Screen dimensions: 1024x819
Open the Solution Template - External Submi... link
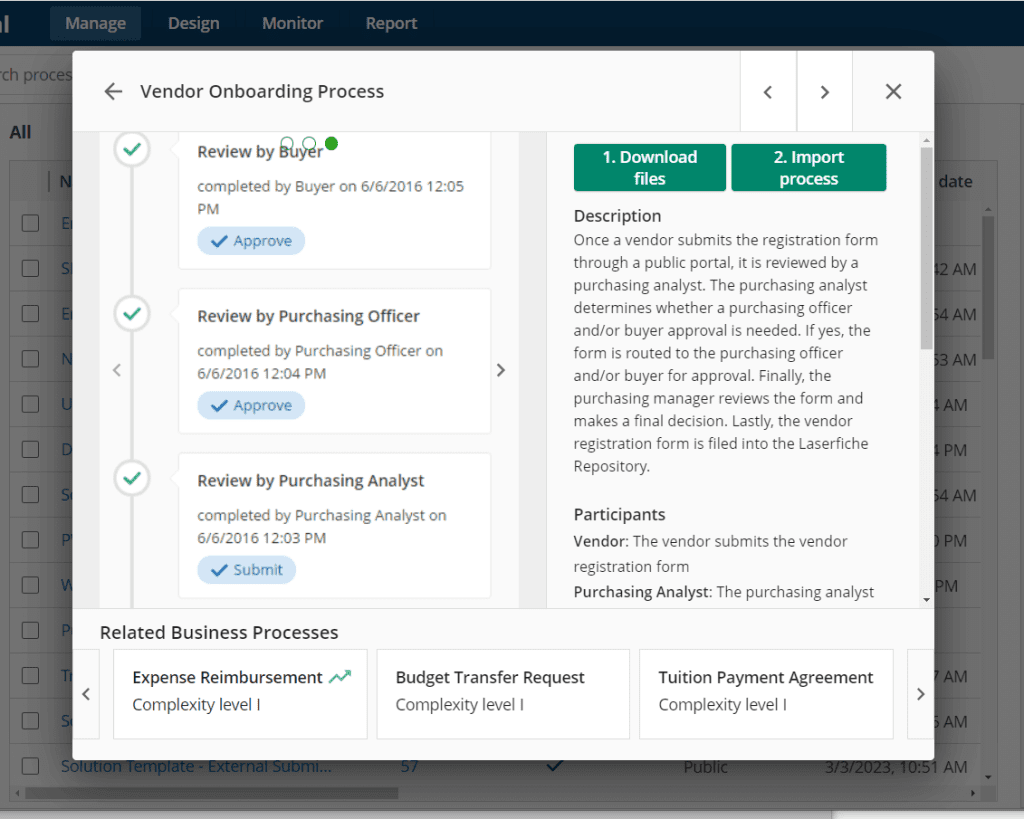point(196,766)
